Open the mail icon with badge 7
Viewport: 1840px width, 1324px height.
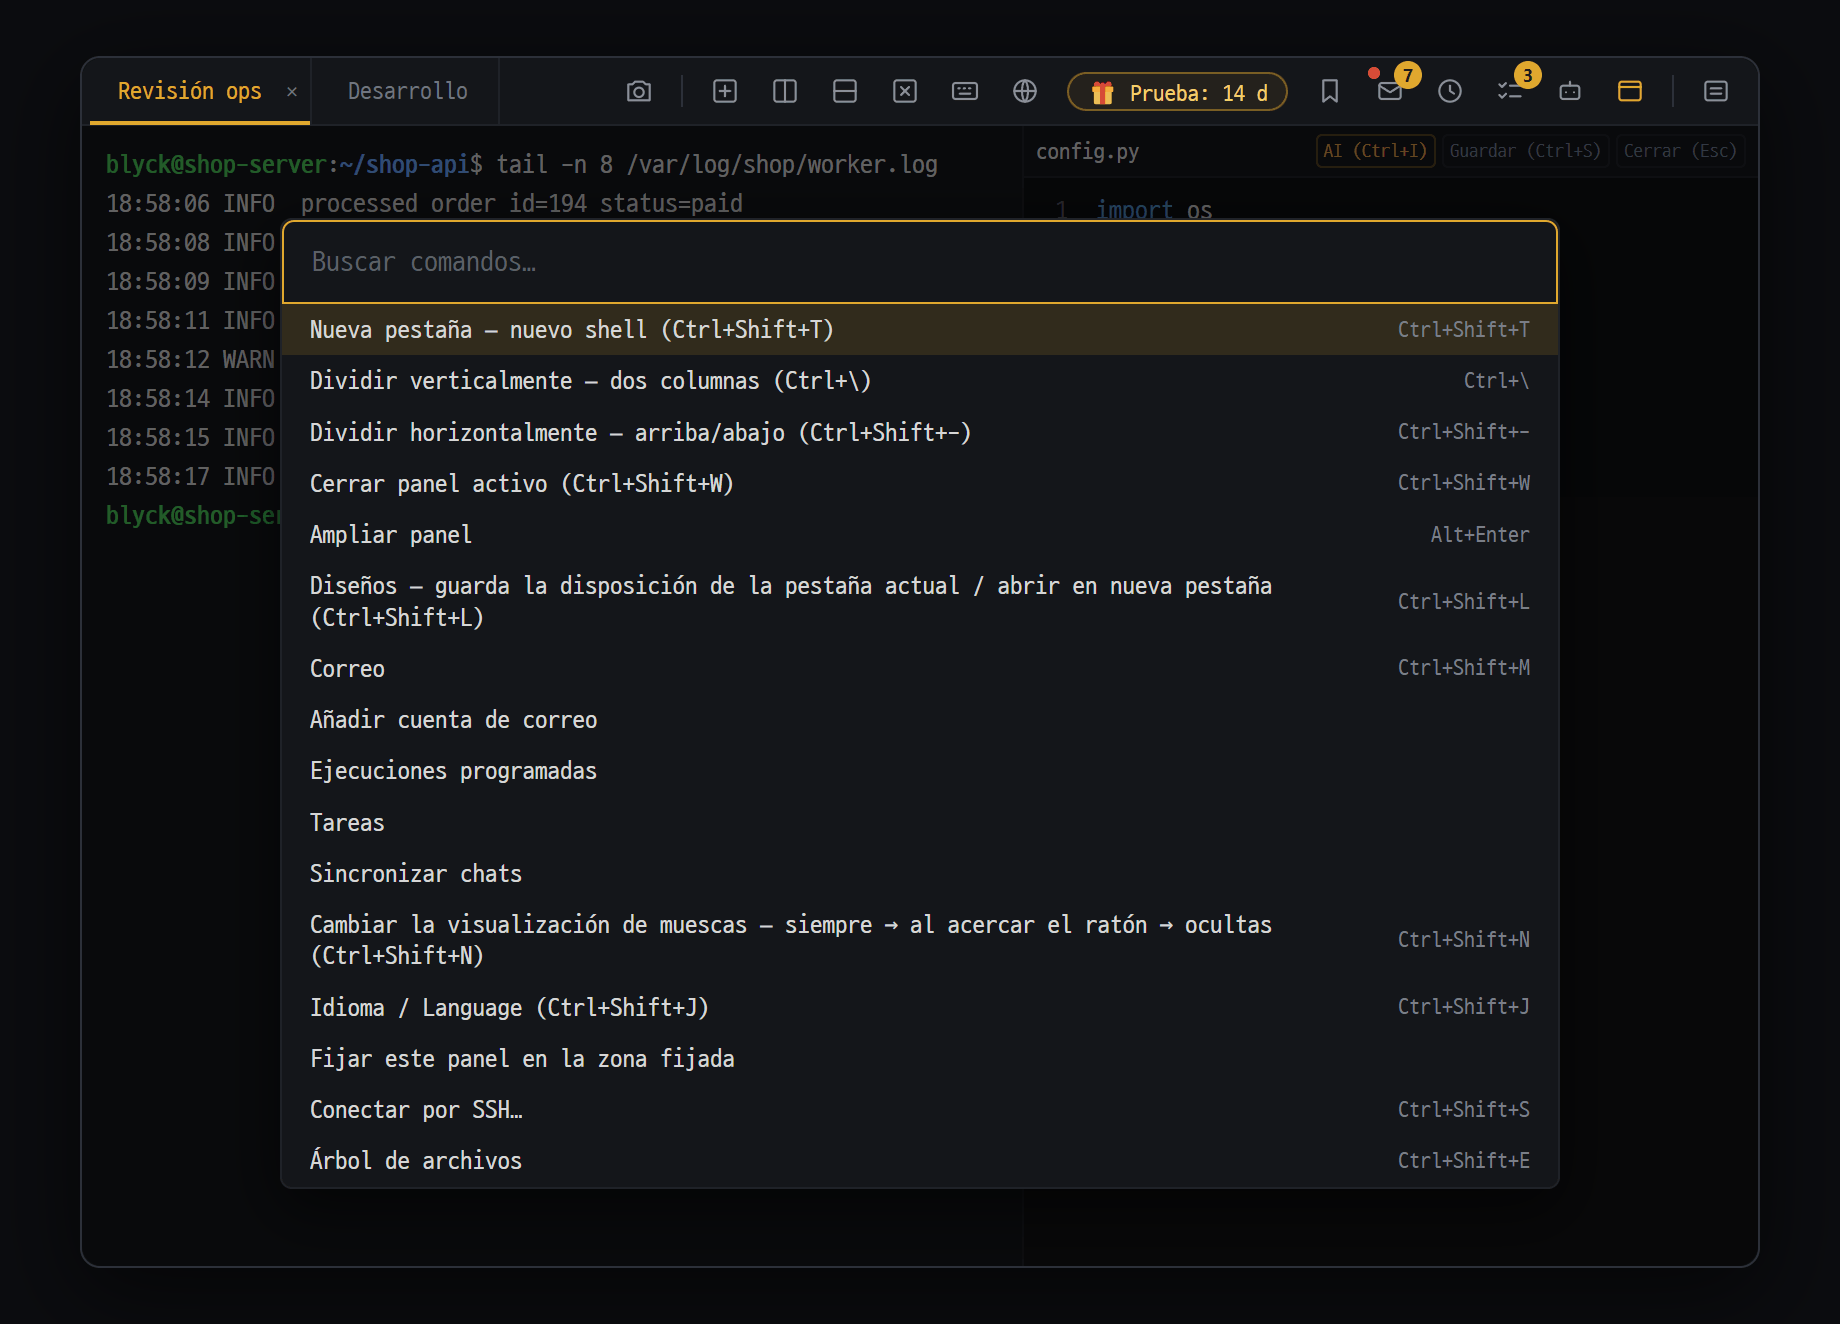(x=1390, y=92)
